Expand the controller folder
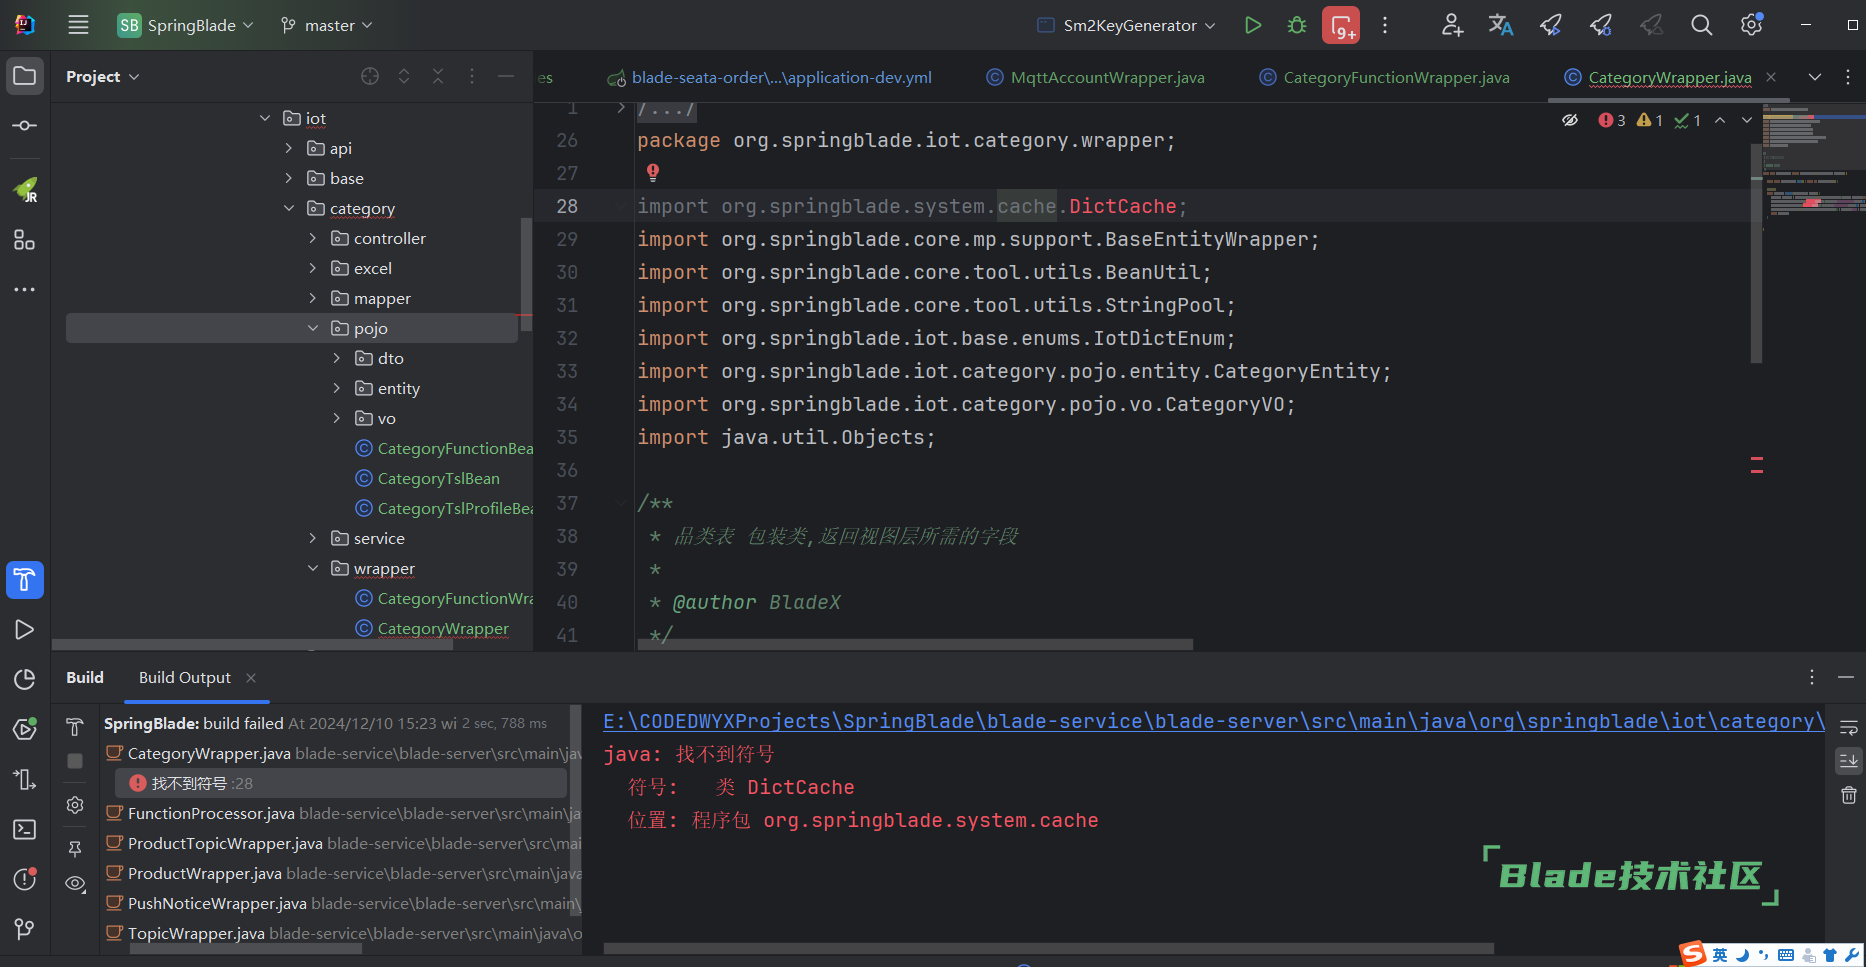The image size is (1866, 967). tap(313, 238)
